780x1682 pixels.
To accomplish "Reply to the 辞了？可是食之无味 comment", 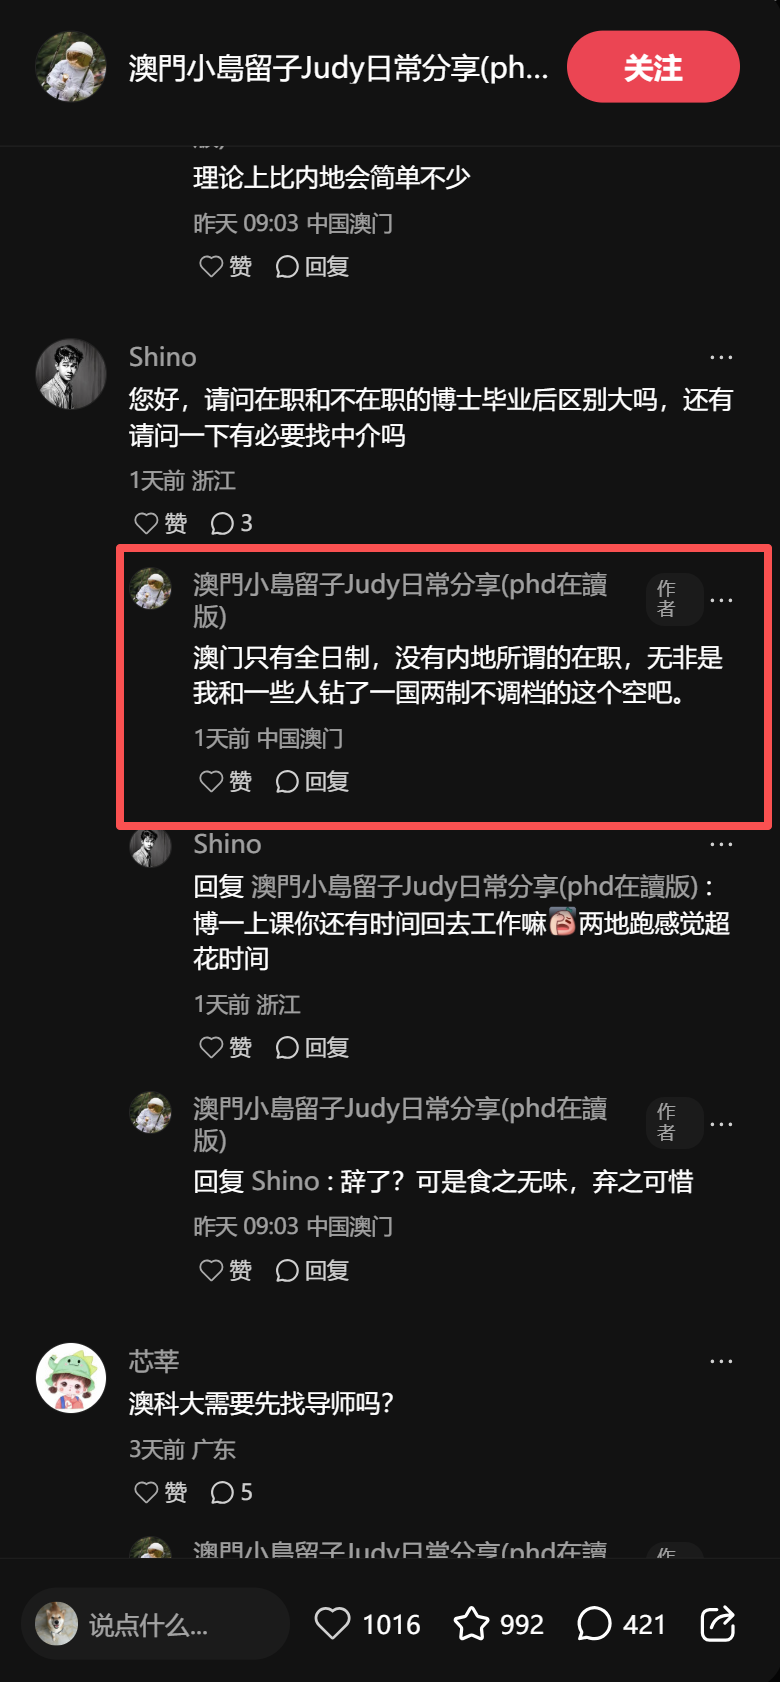I will tap(311, 1270).
